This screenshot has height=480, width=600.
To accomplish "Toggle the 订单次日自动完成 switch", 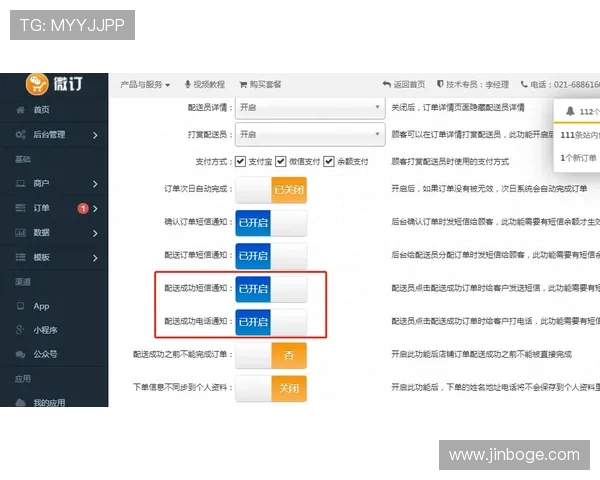I will point(271,189).
